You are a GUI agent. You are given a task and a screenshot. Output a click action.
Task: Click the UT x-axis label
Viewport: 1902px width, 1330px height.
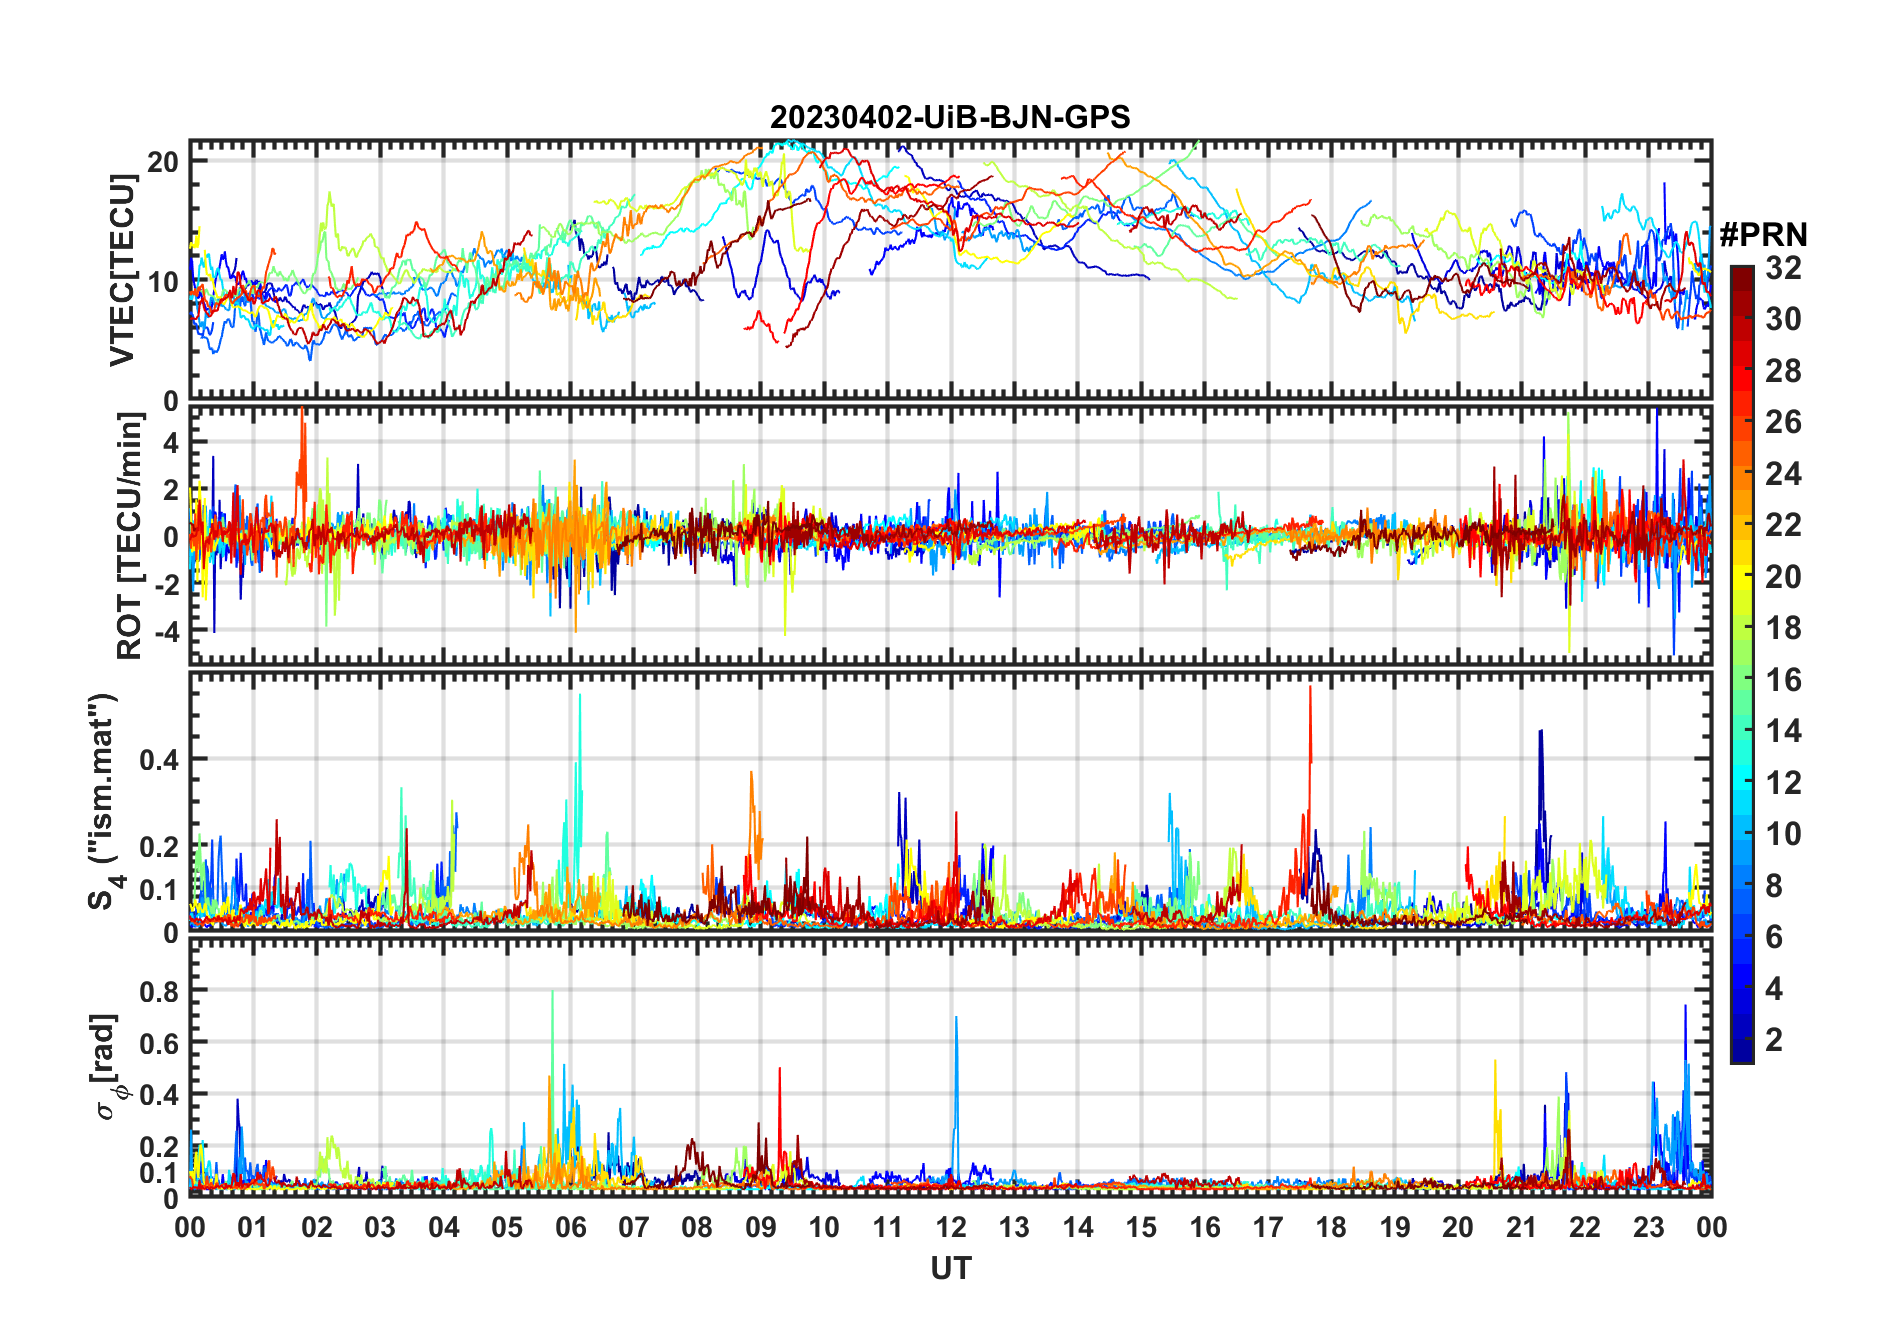pos(950,1269)
